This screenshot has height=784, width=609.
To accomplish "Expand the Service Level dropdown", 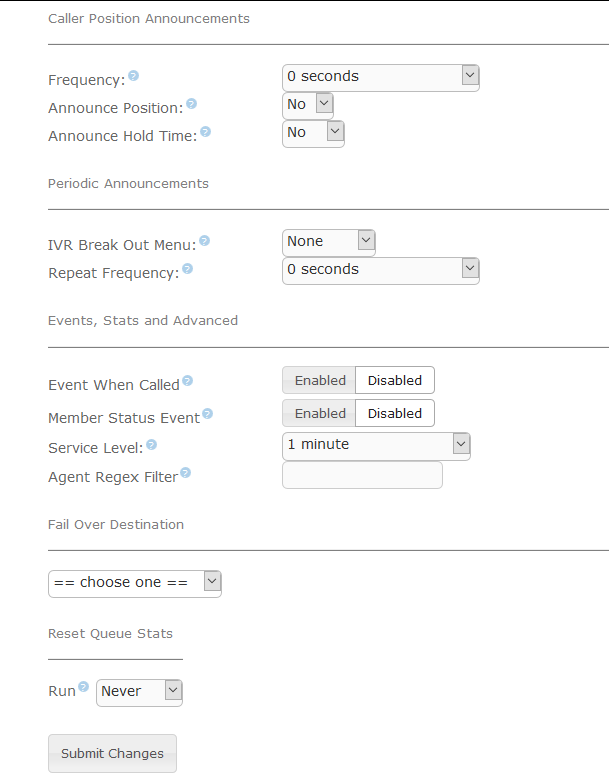I will pyautogui.click(x=376, y=446).
